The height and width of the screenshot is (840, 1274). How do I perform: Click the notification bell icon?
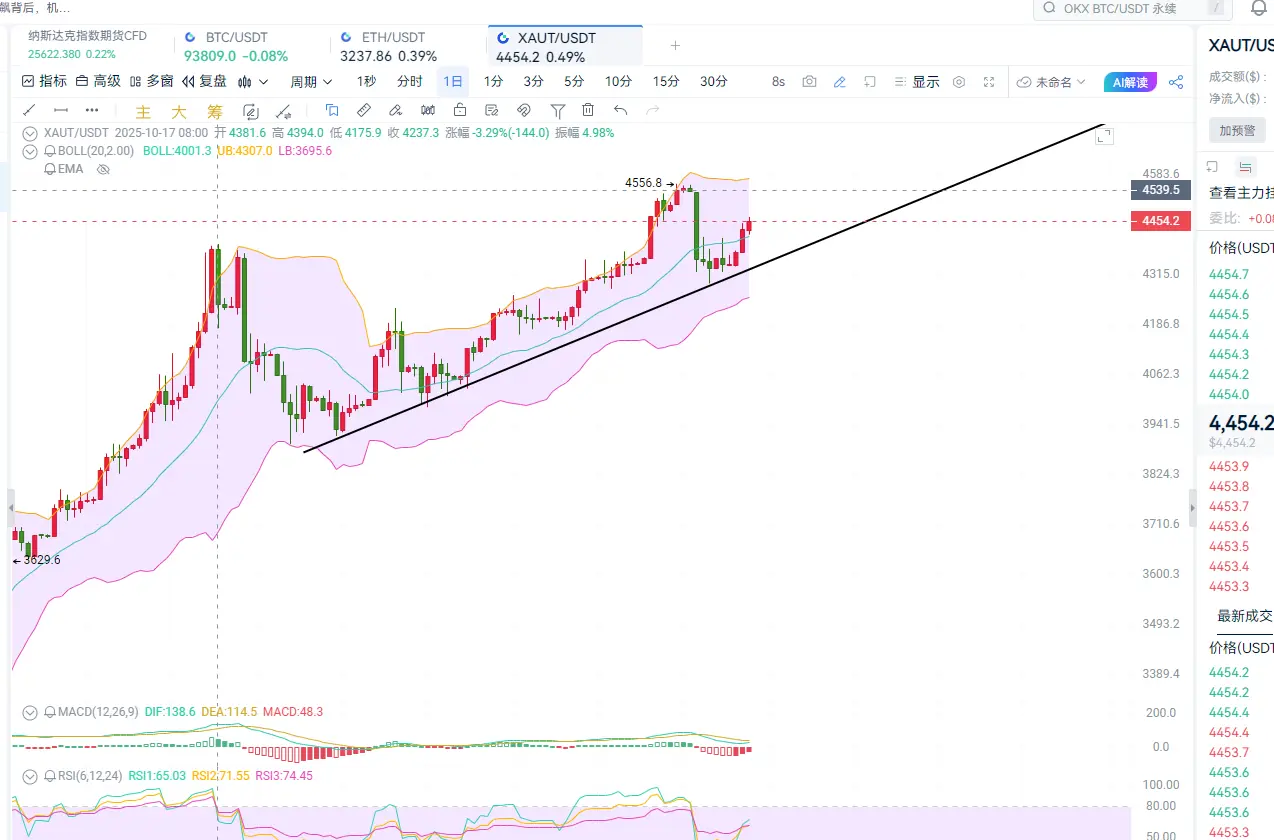[1258, 8]
